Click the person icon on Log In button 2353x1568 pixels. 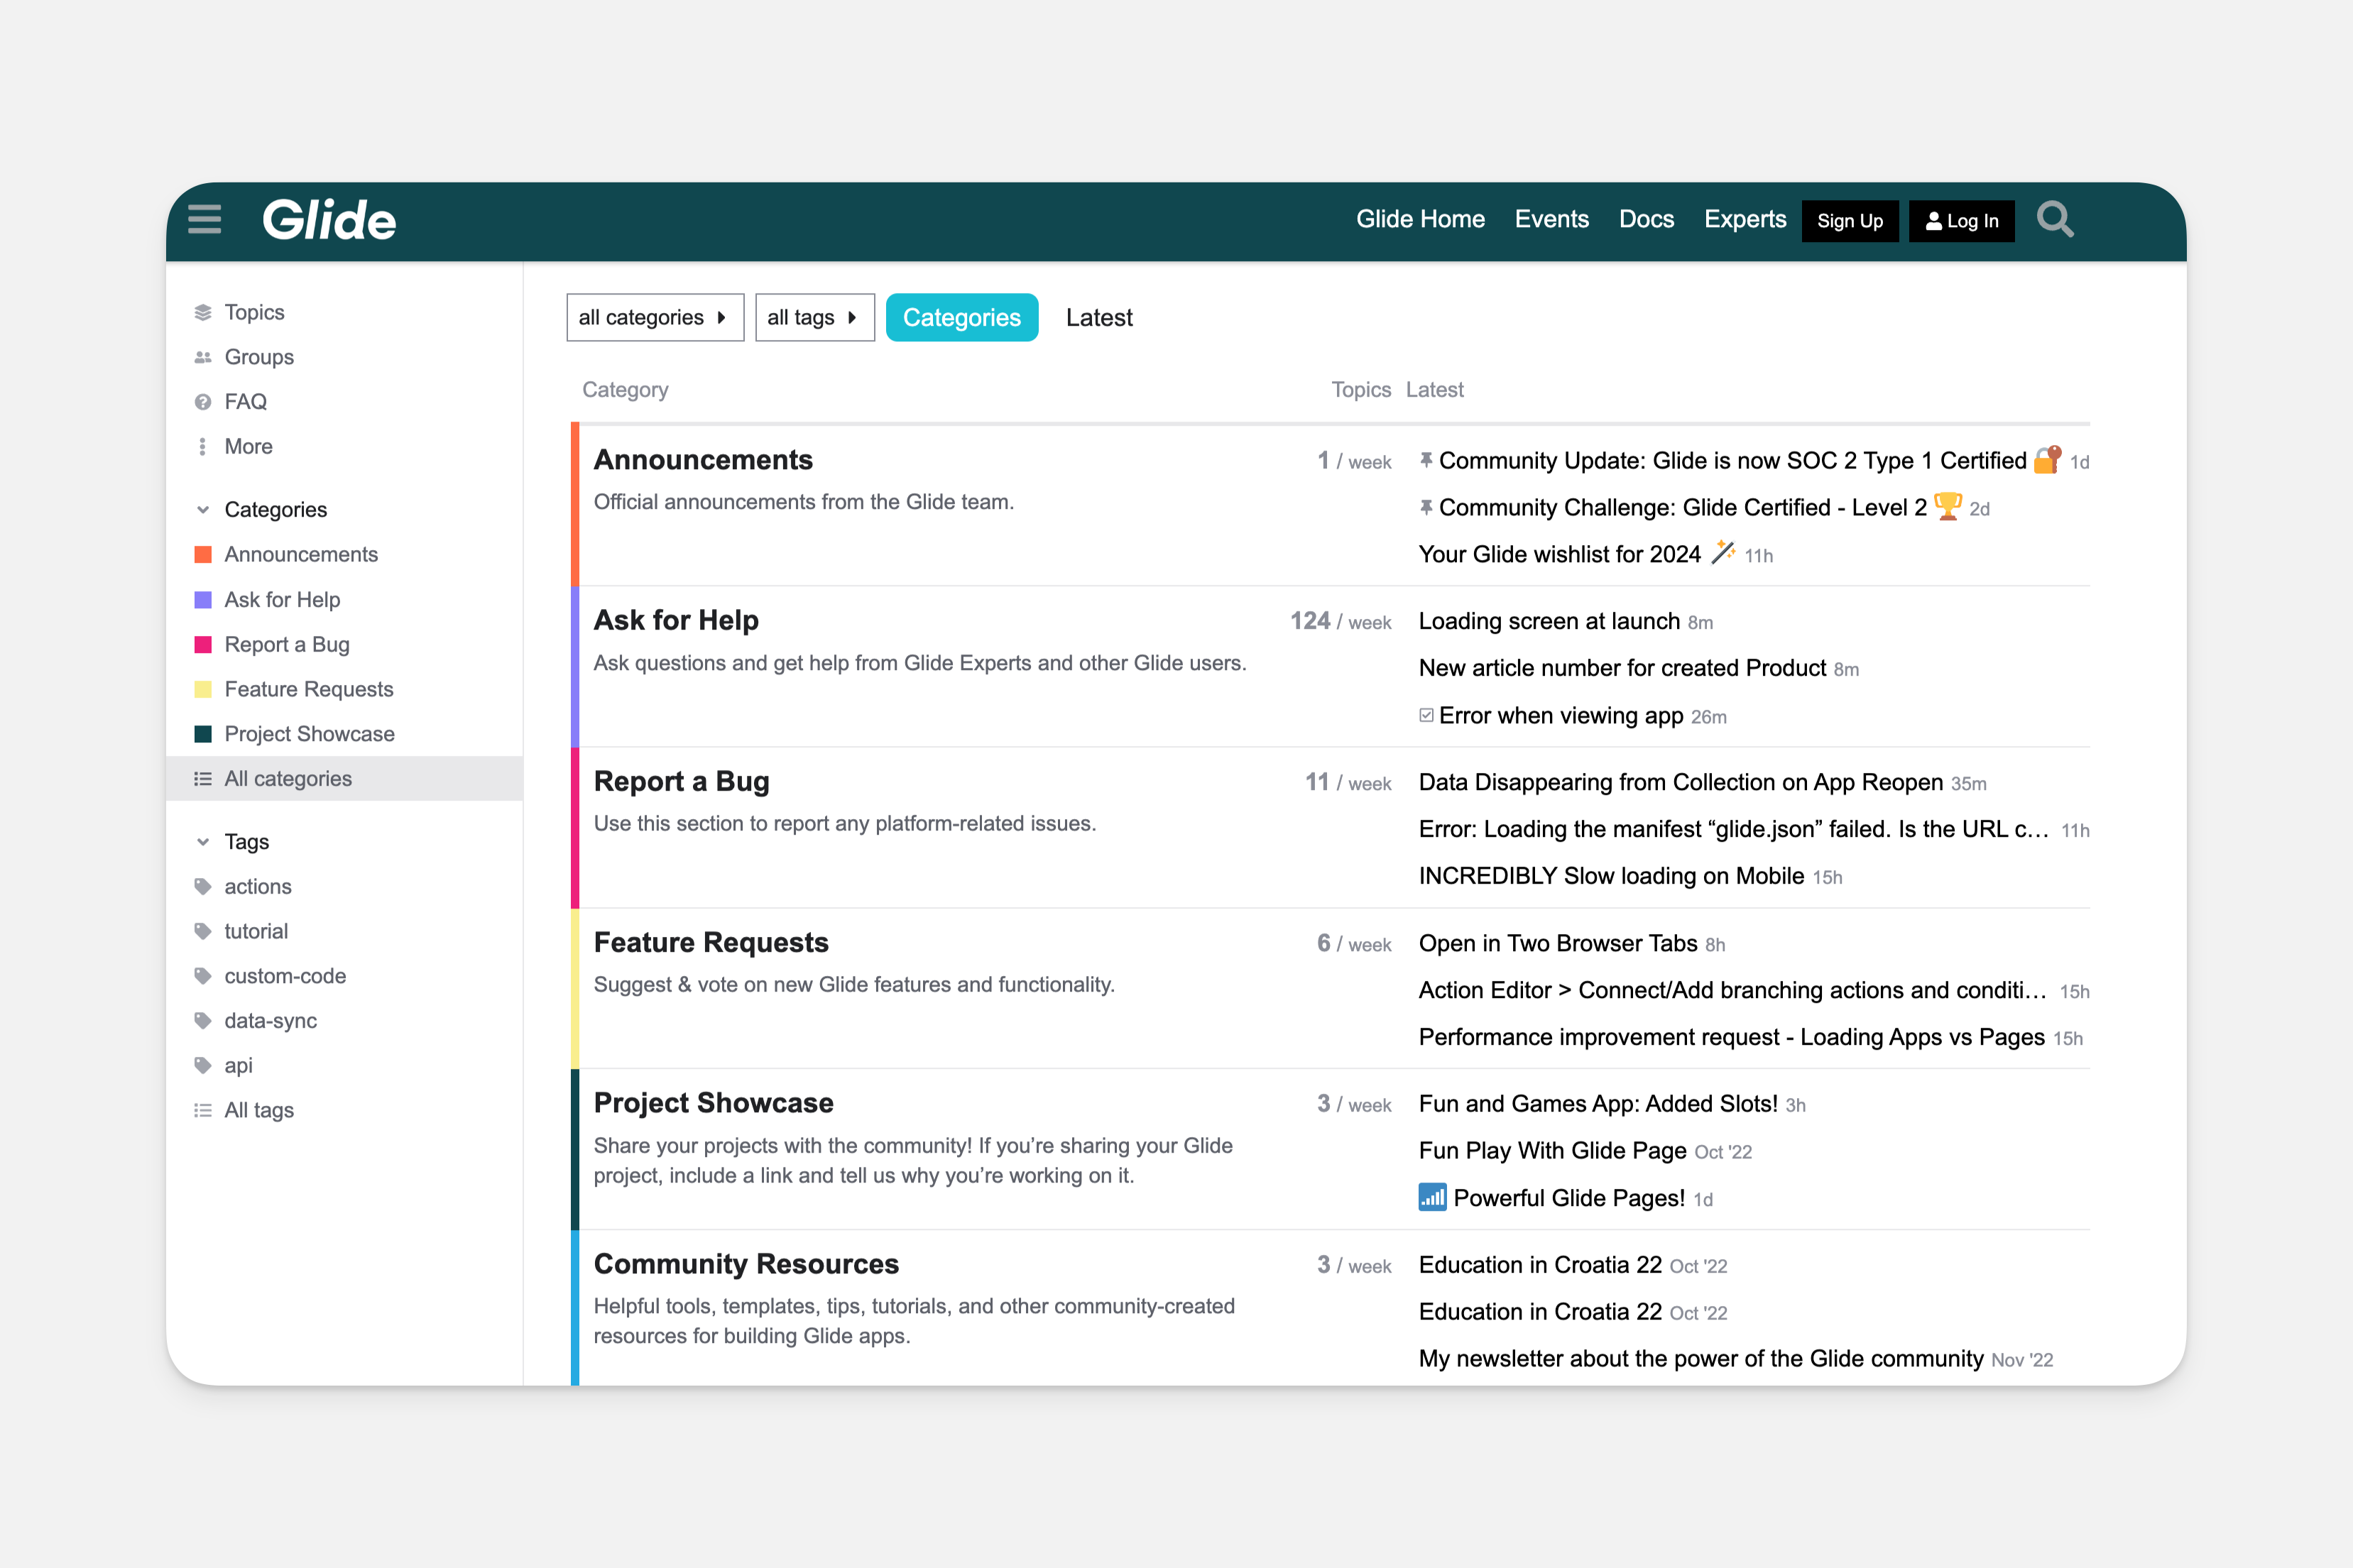tap(1934, 221)
